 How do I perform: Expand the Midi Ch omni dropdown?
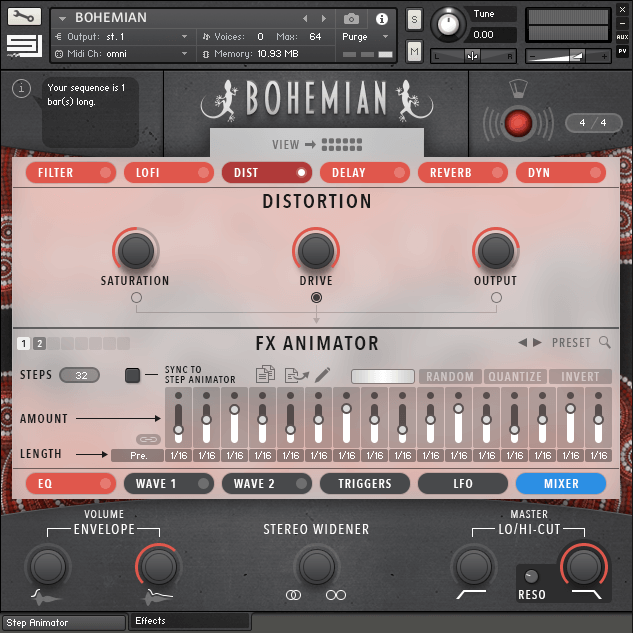coord(122,54)
